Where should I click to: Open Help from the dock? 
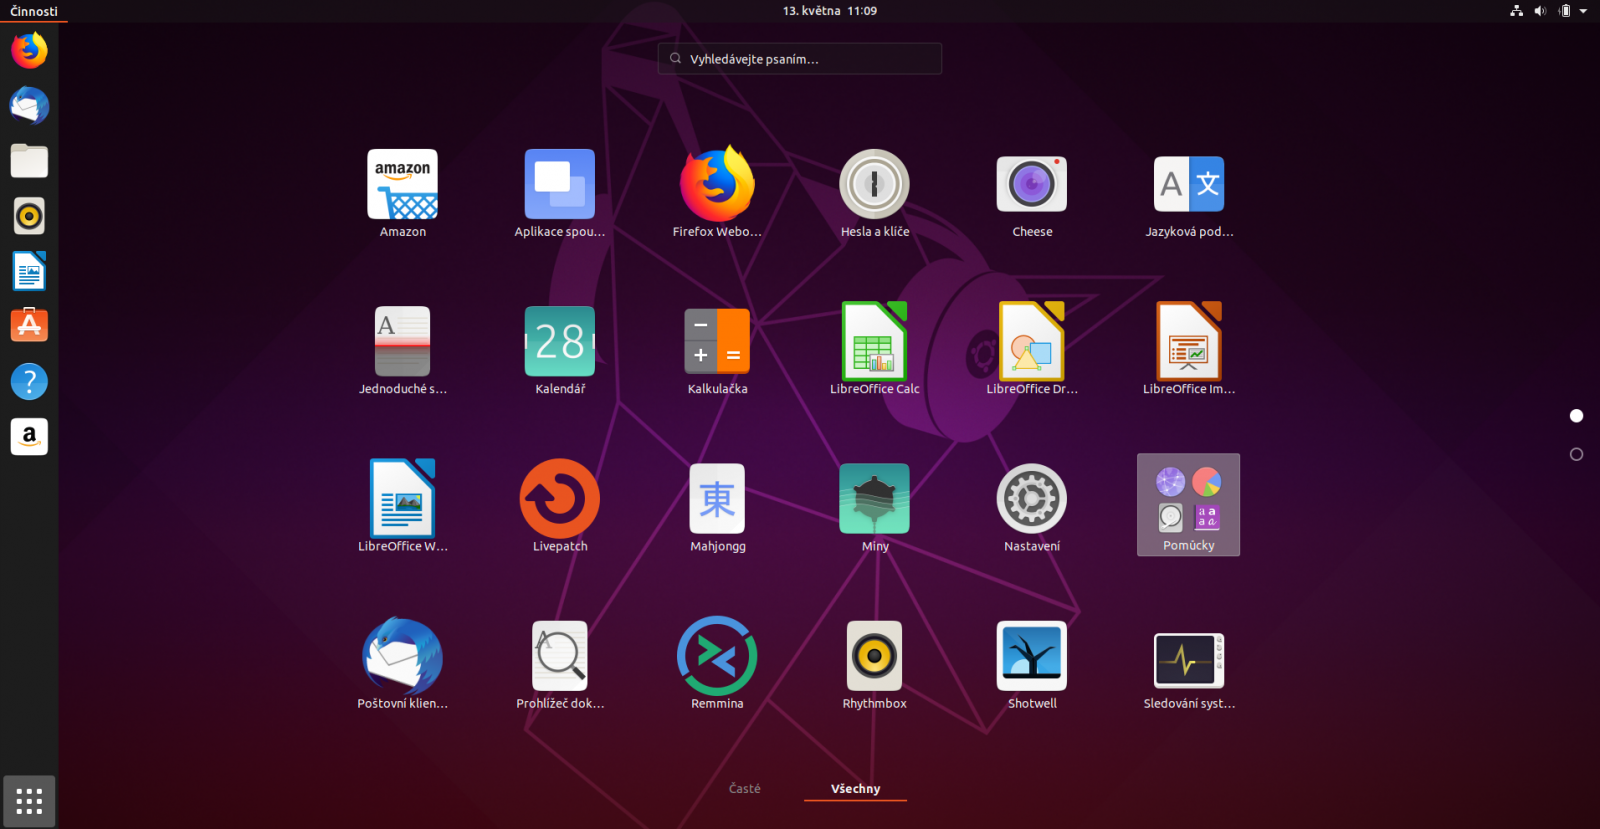click(x=29, y=381)
